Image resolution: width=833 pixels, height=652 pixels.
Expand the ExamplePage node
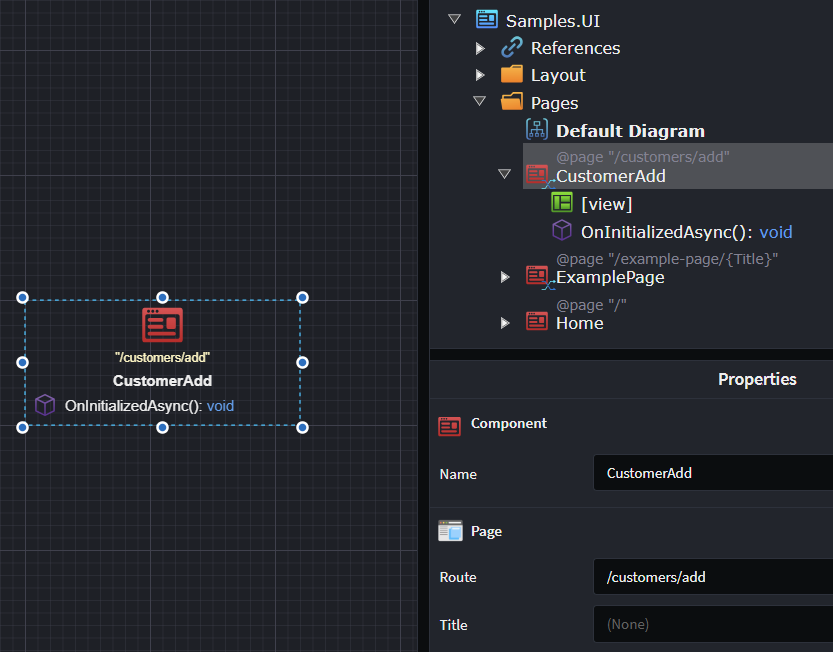pyautogui.click(x=505, y=277)
